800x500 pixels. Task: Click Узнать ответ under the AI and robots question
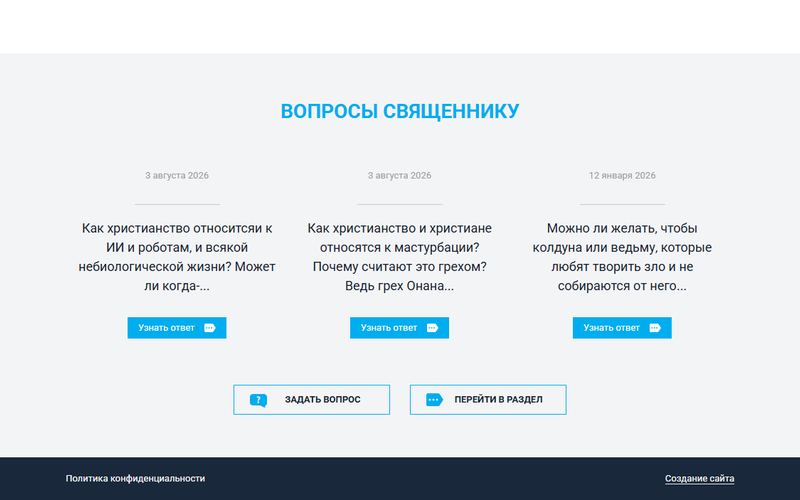pos(177,328)
